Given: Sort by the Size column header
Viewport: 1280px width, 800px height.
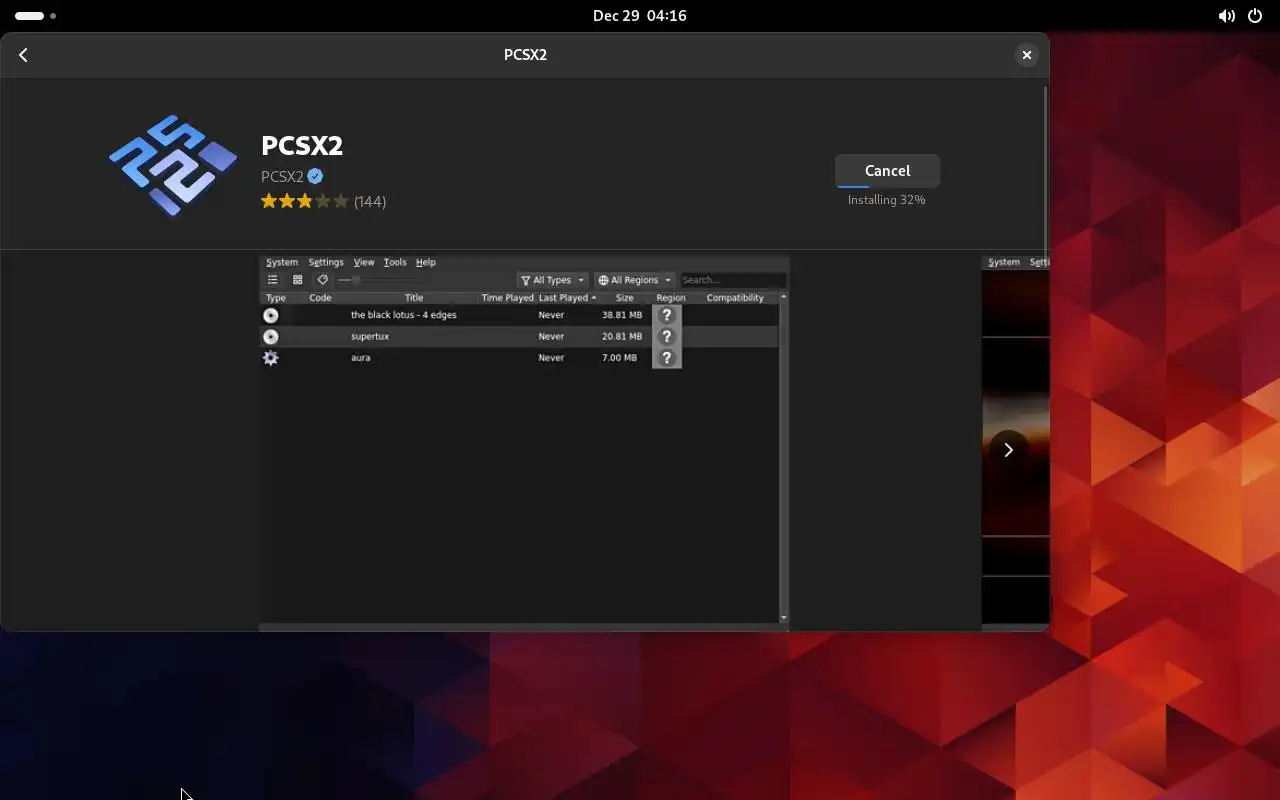Looking at the screenshot, I should 625,298.
